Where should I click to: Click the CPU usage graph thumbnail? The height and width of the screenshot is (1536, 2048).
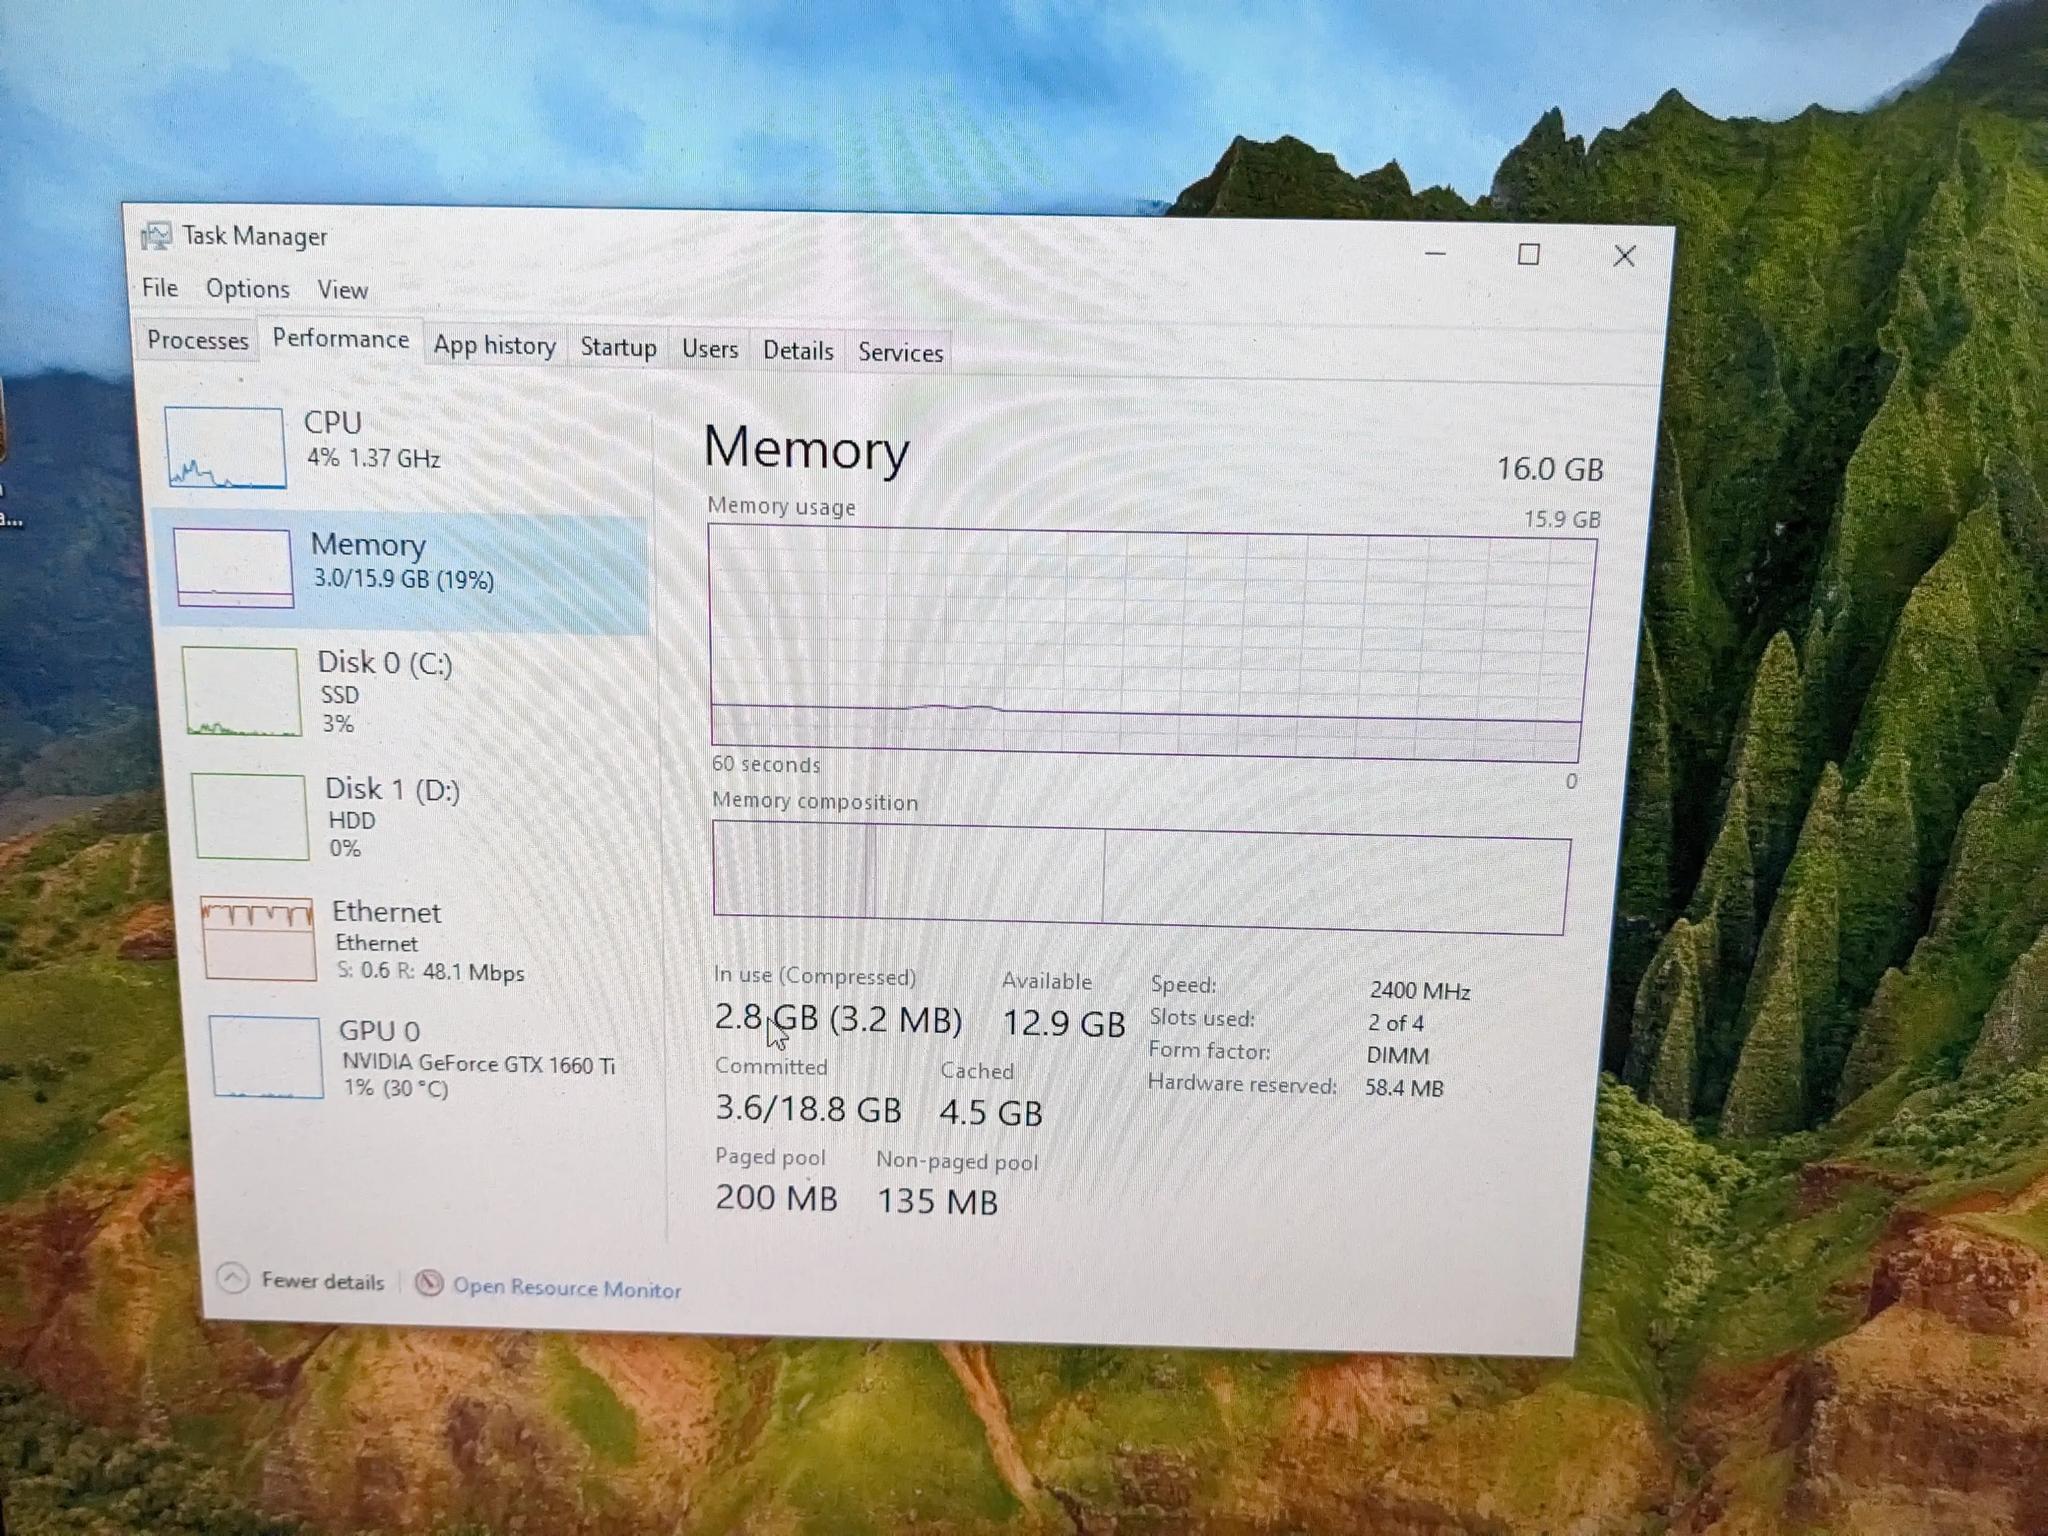225,447
